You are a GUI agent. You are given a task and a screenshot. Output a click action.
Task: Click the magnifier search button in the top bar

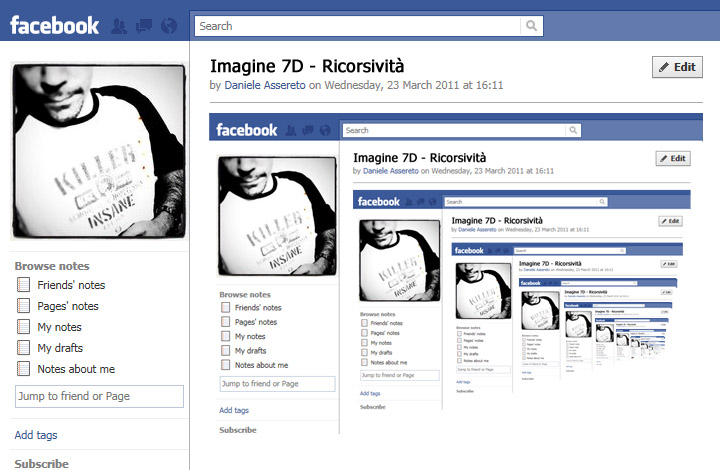532,26
